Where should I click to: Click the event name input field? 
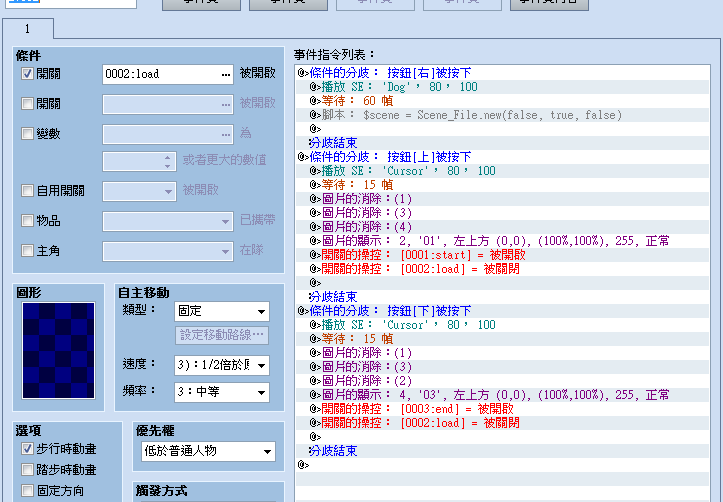[72, 3]
